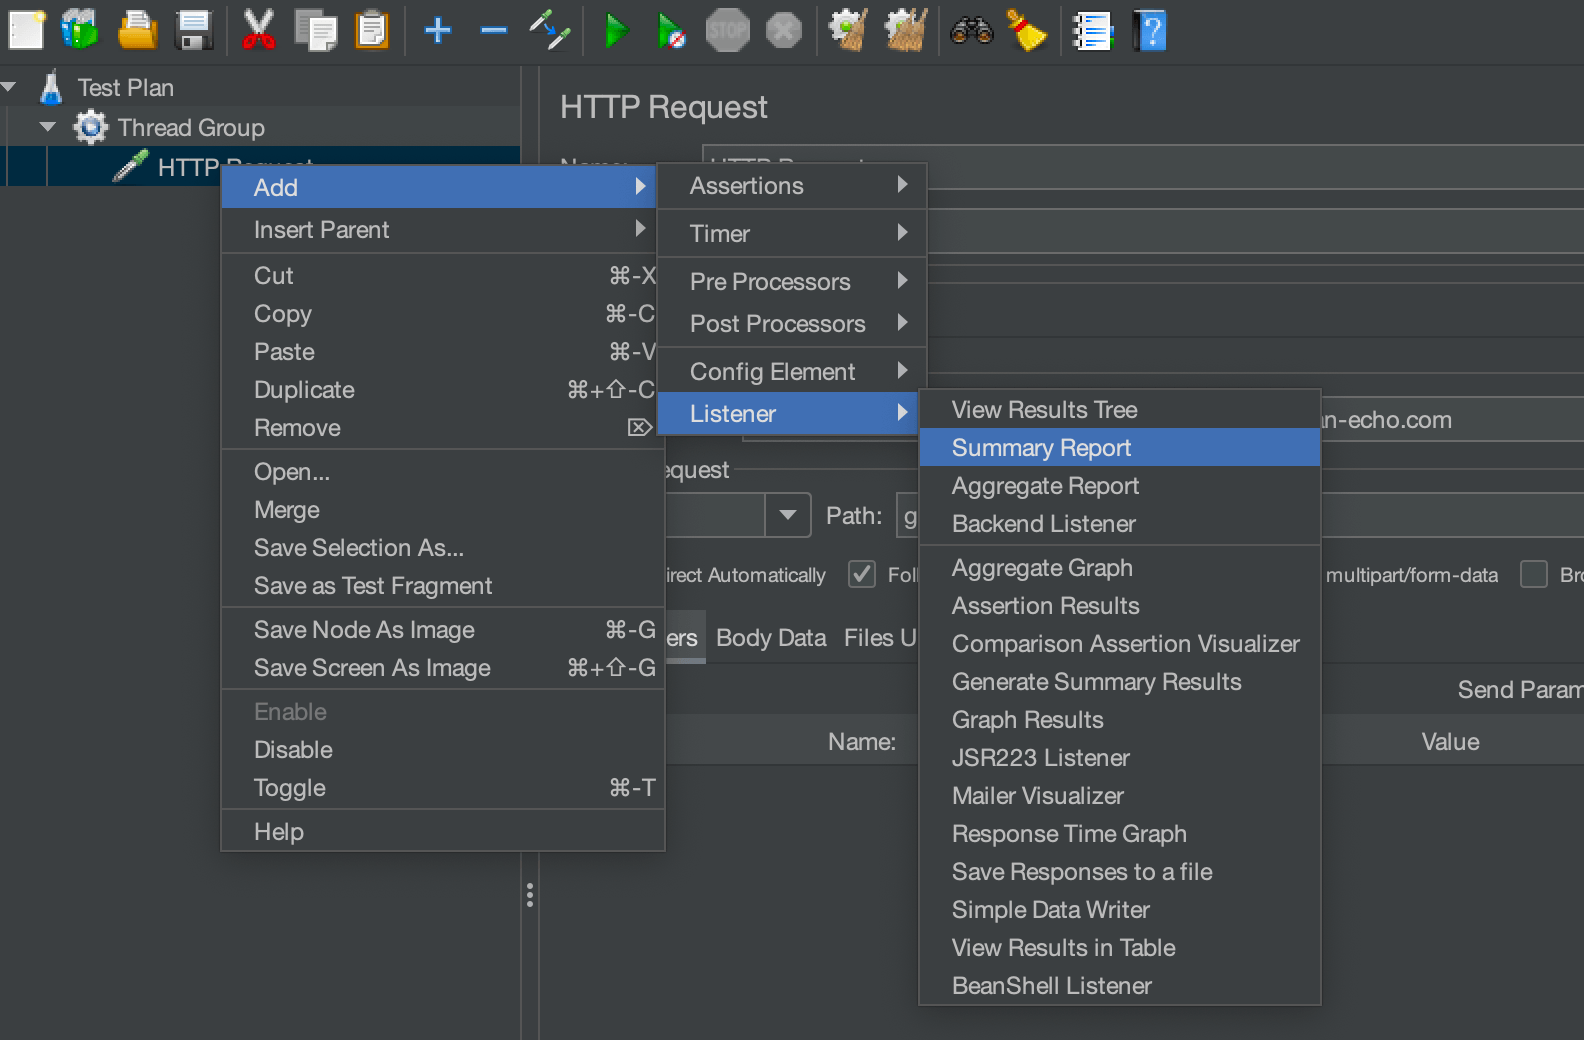Image resolution: width=1584 pixels, height=1040 pixels.
Task: Click the Toggle enable/disable wand icon
Action: [x=550, y=30]
